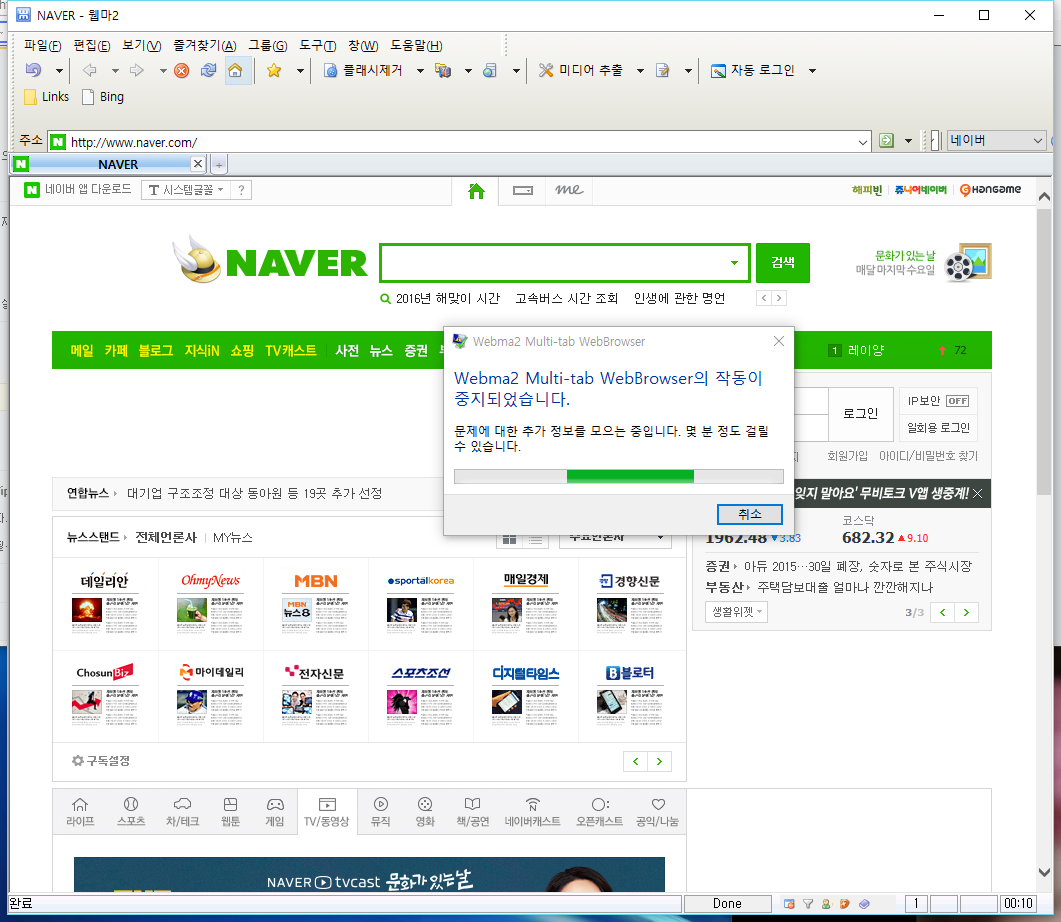Open the 미디어 추출 tool

point(582,70)
